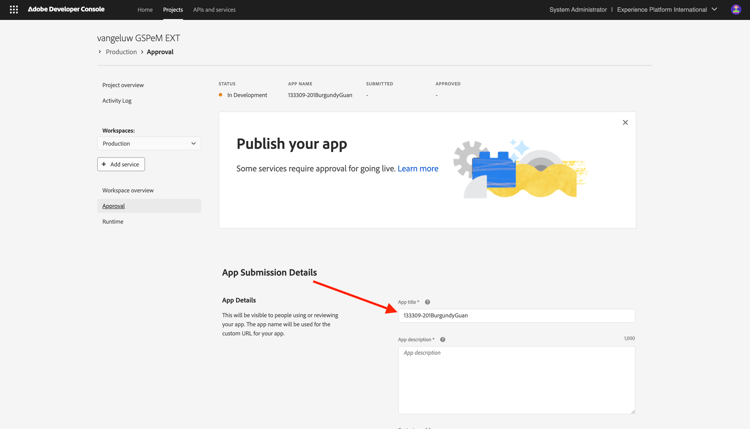Open the APIs and services tab
This screenshot has width=750, height=429.
(214, 10)
